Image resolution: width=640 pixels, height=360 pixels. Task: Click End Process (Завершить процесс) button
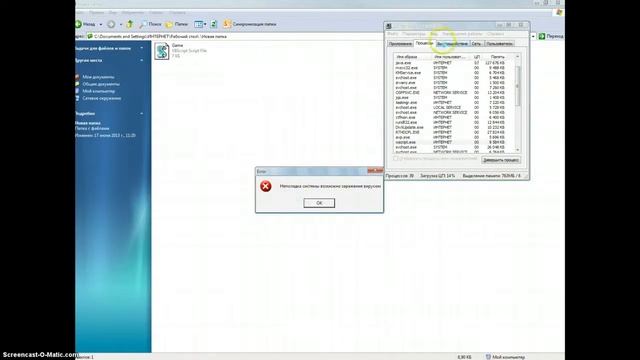501,160
